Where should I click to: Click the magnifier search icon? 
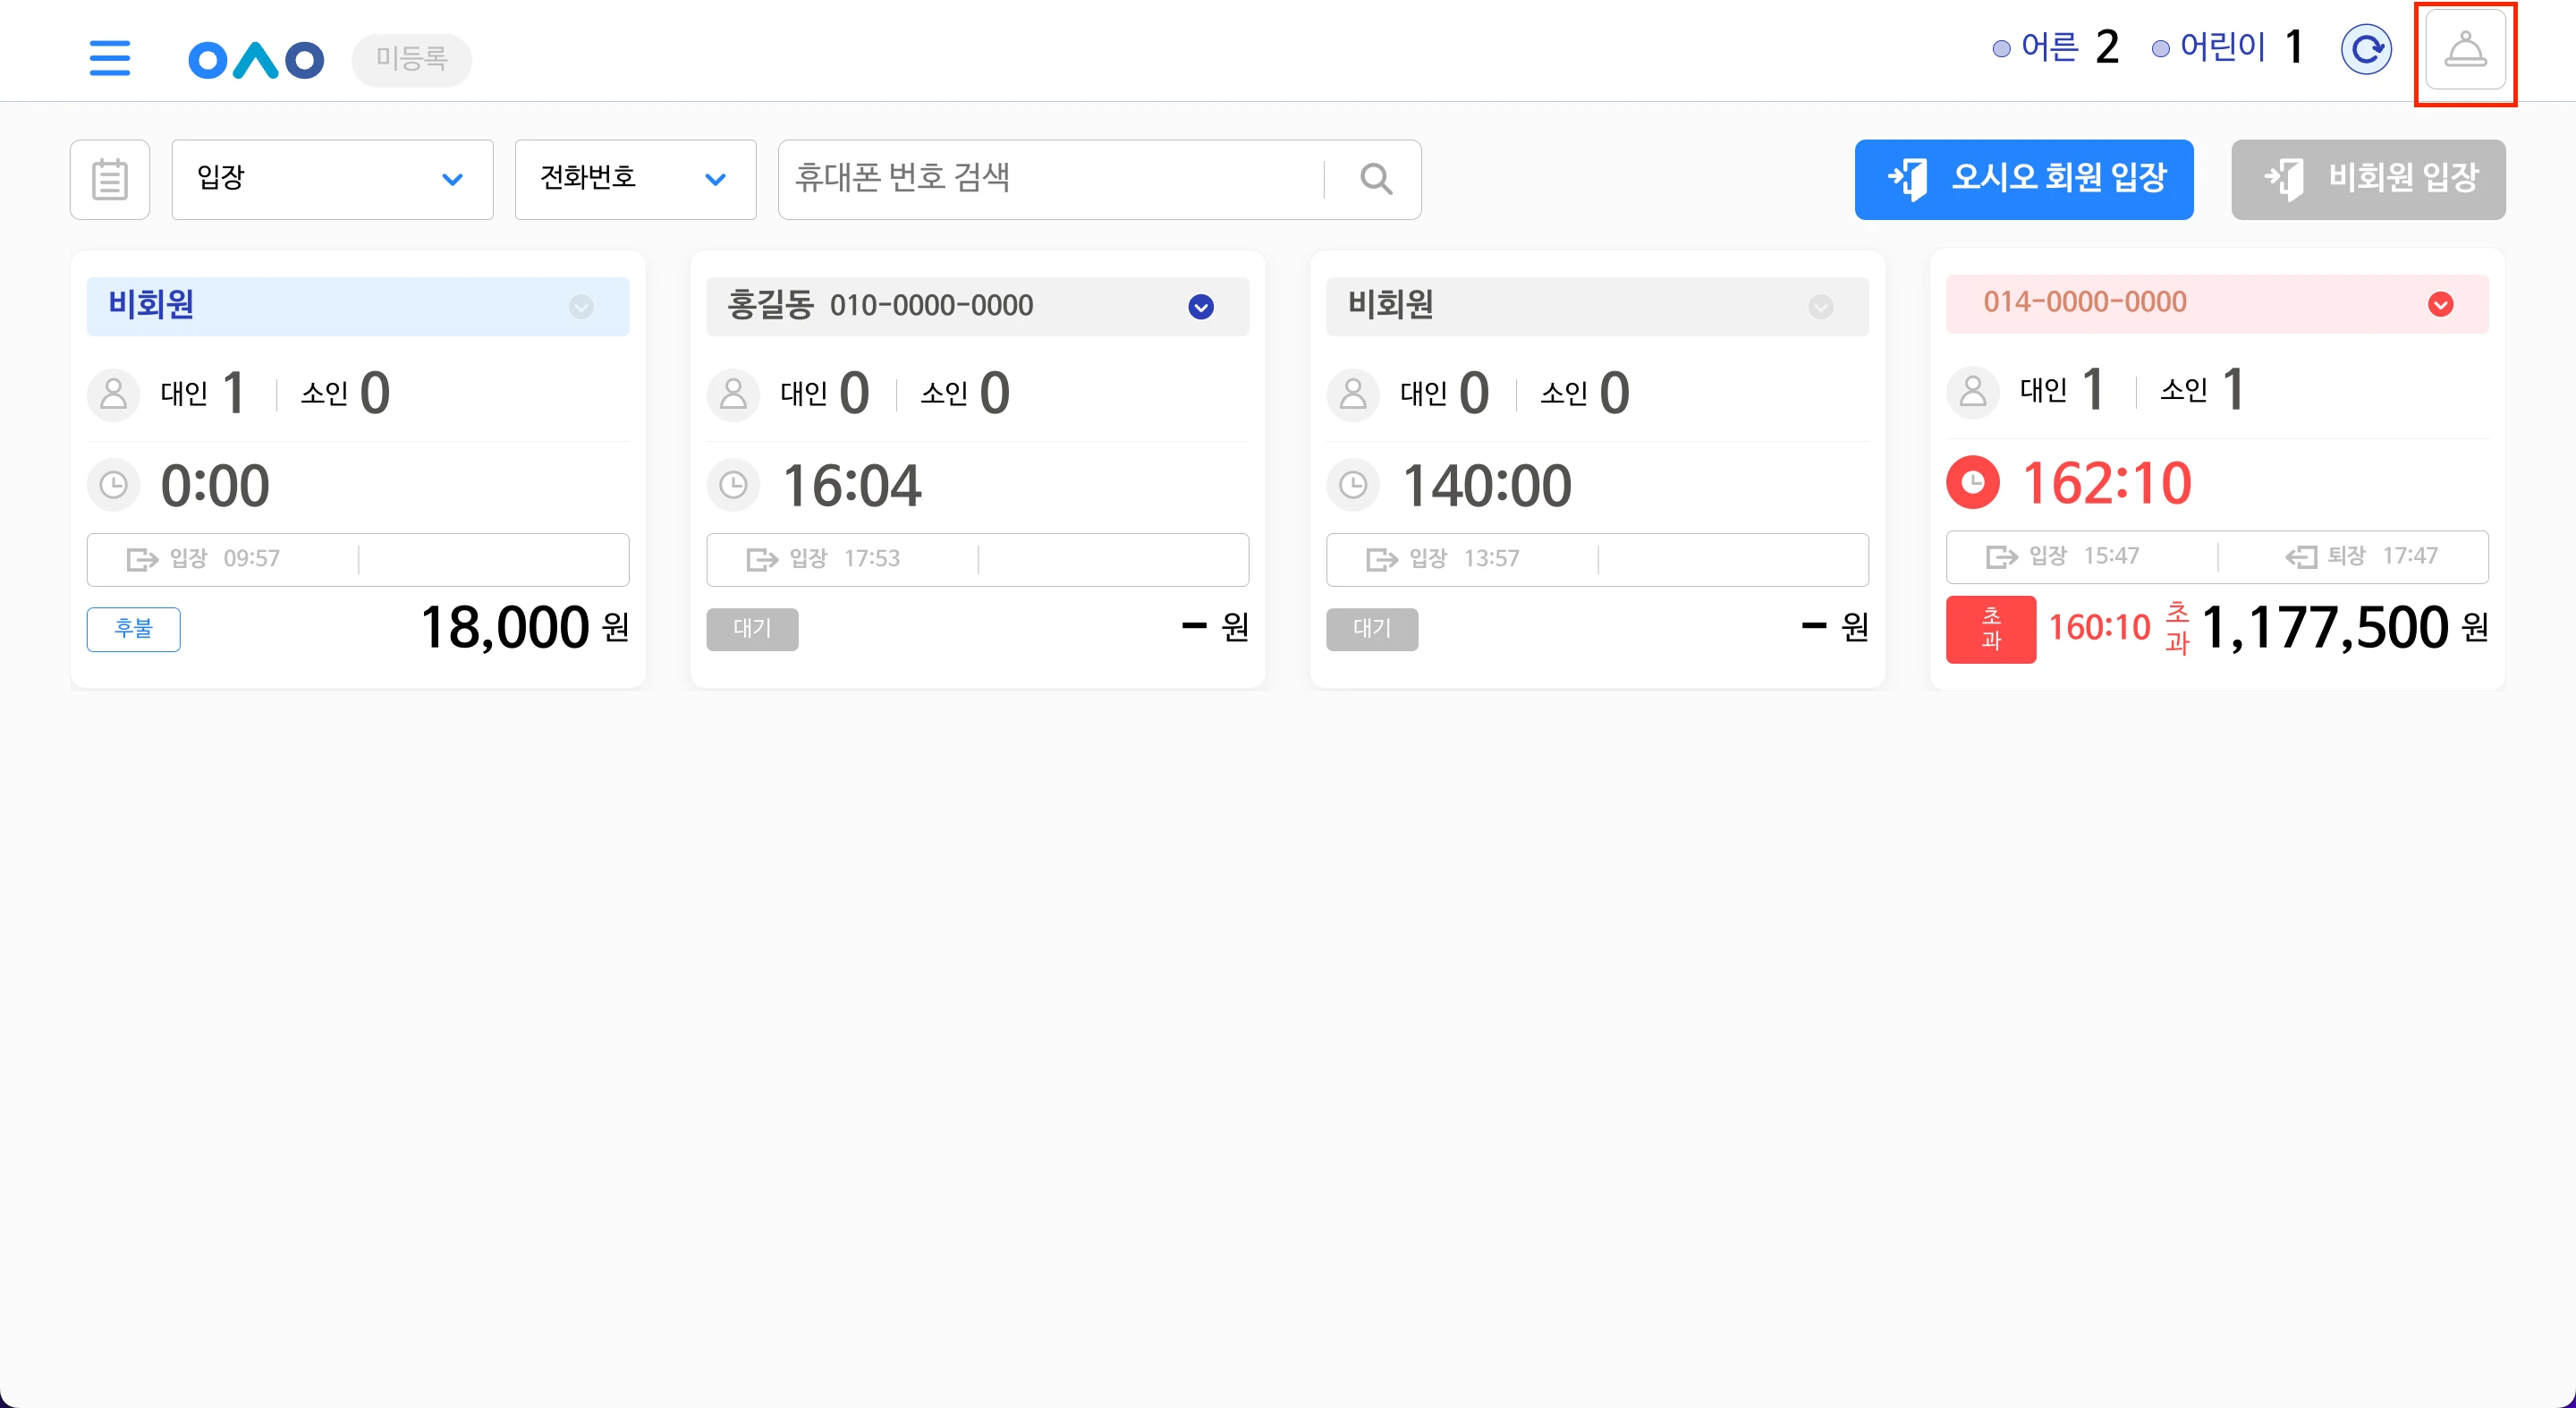click(1376, 179)
